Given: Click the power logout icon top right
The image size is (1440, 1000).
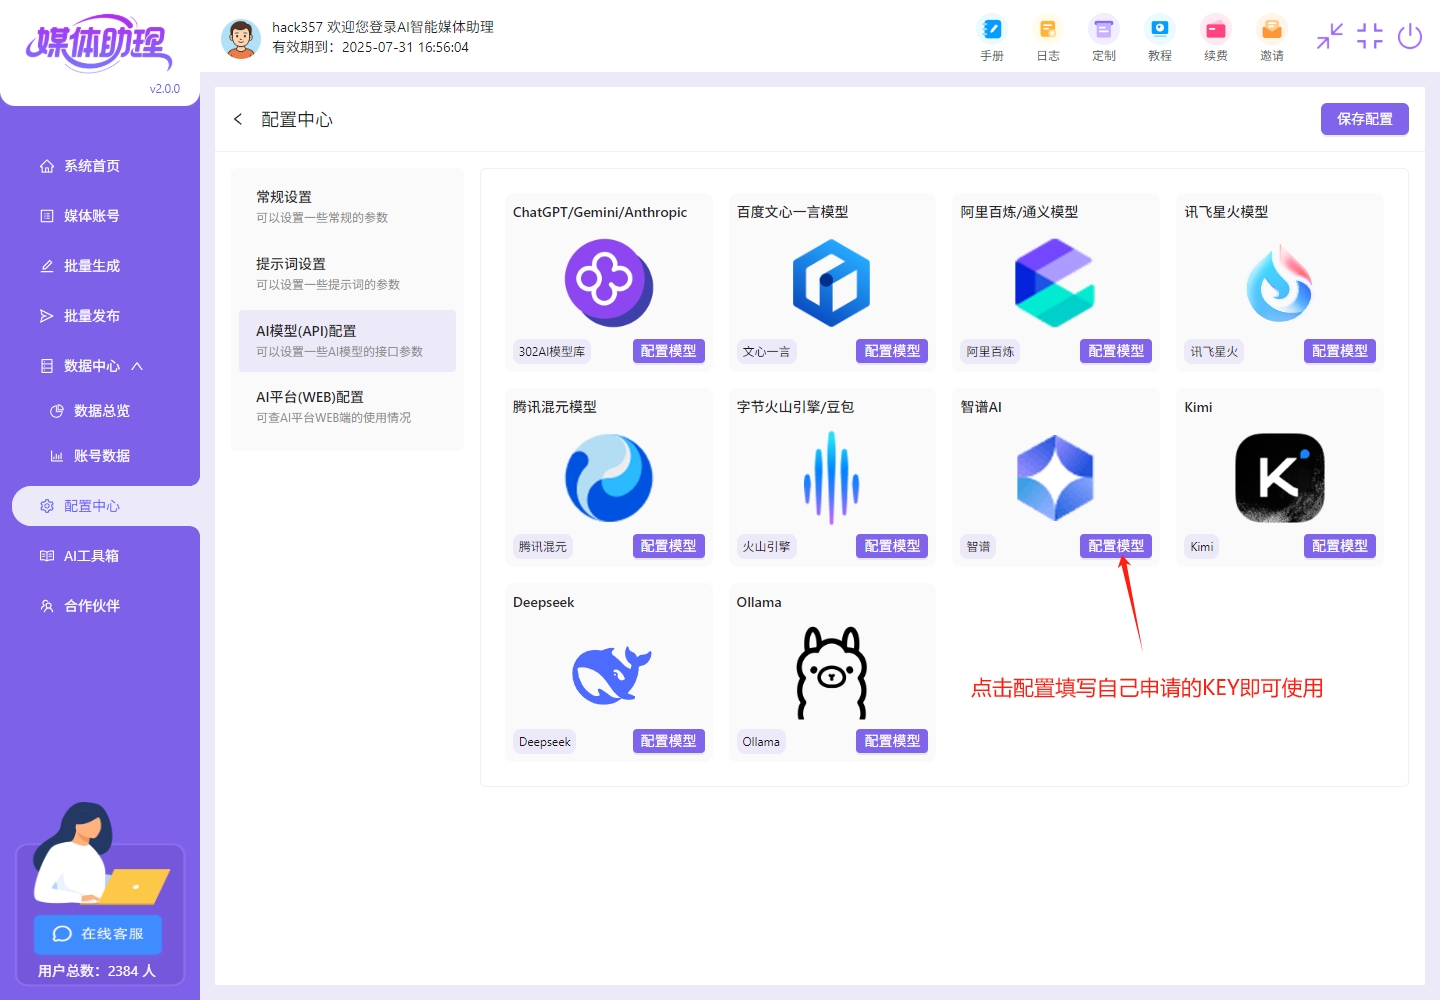Looking at the screenshot, I should pyautogui.click(x=1410, y=36).
